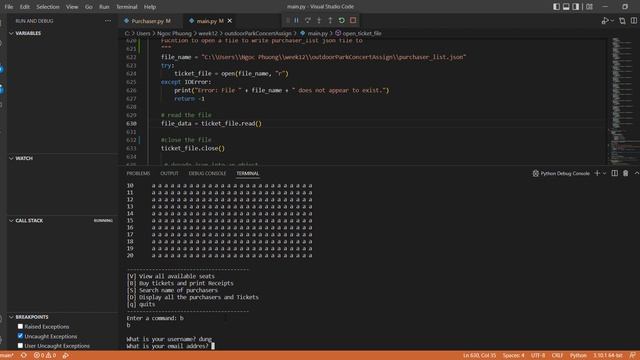Click the main.py breadcrumb item

point(314,33)
